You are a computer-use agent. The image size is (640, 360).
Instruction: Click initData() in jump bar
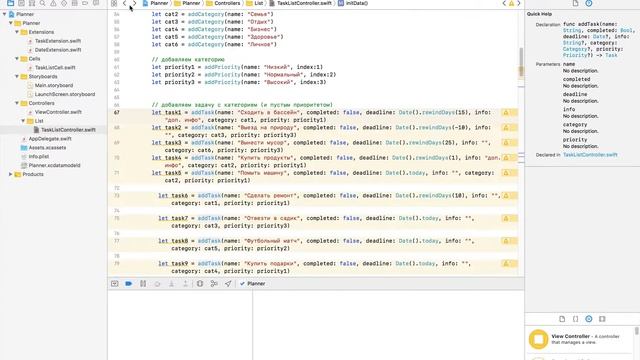(x=353, y=3)
